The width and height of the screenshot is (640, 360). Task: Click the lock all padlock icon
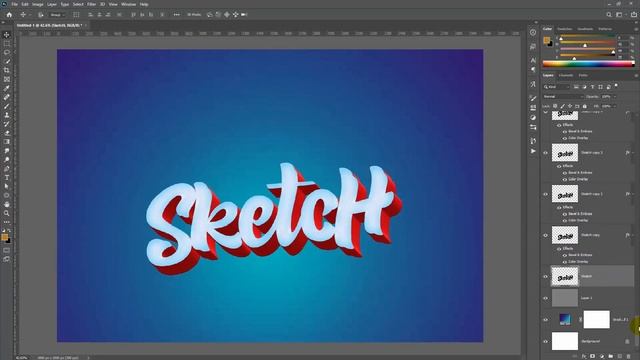click(584, 106)
